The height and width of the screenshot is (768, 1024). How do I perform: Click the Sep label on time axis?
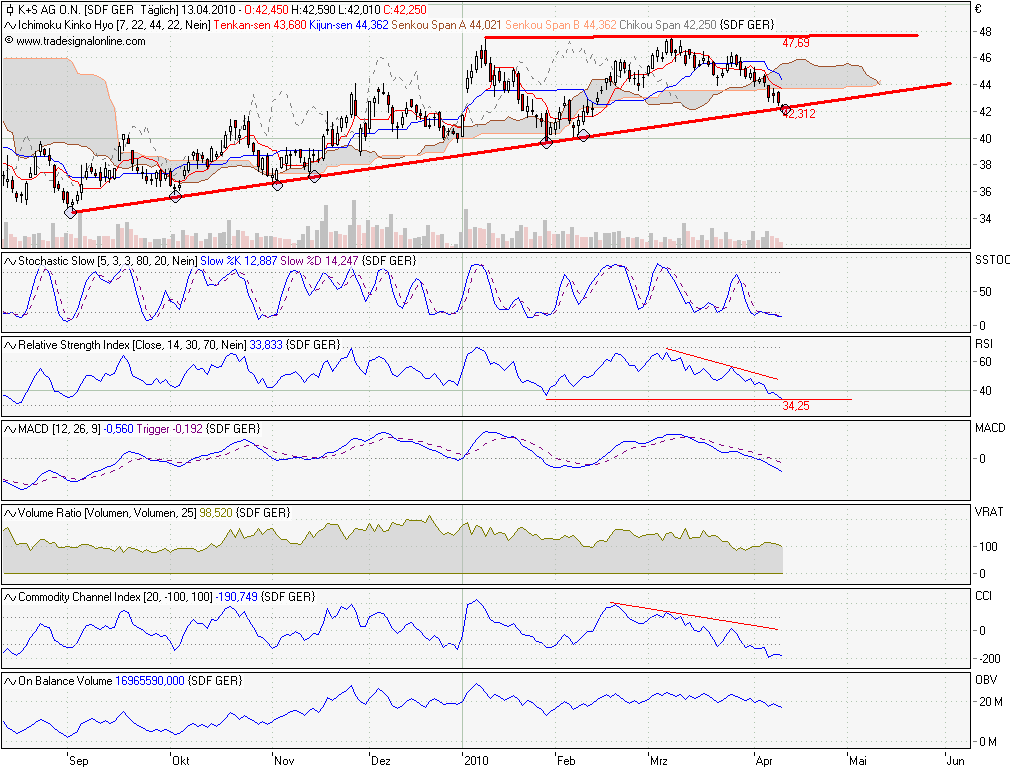point(78,761)
